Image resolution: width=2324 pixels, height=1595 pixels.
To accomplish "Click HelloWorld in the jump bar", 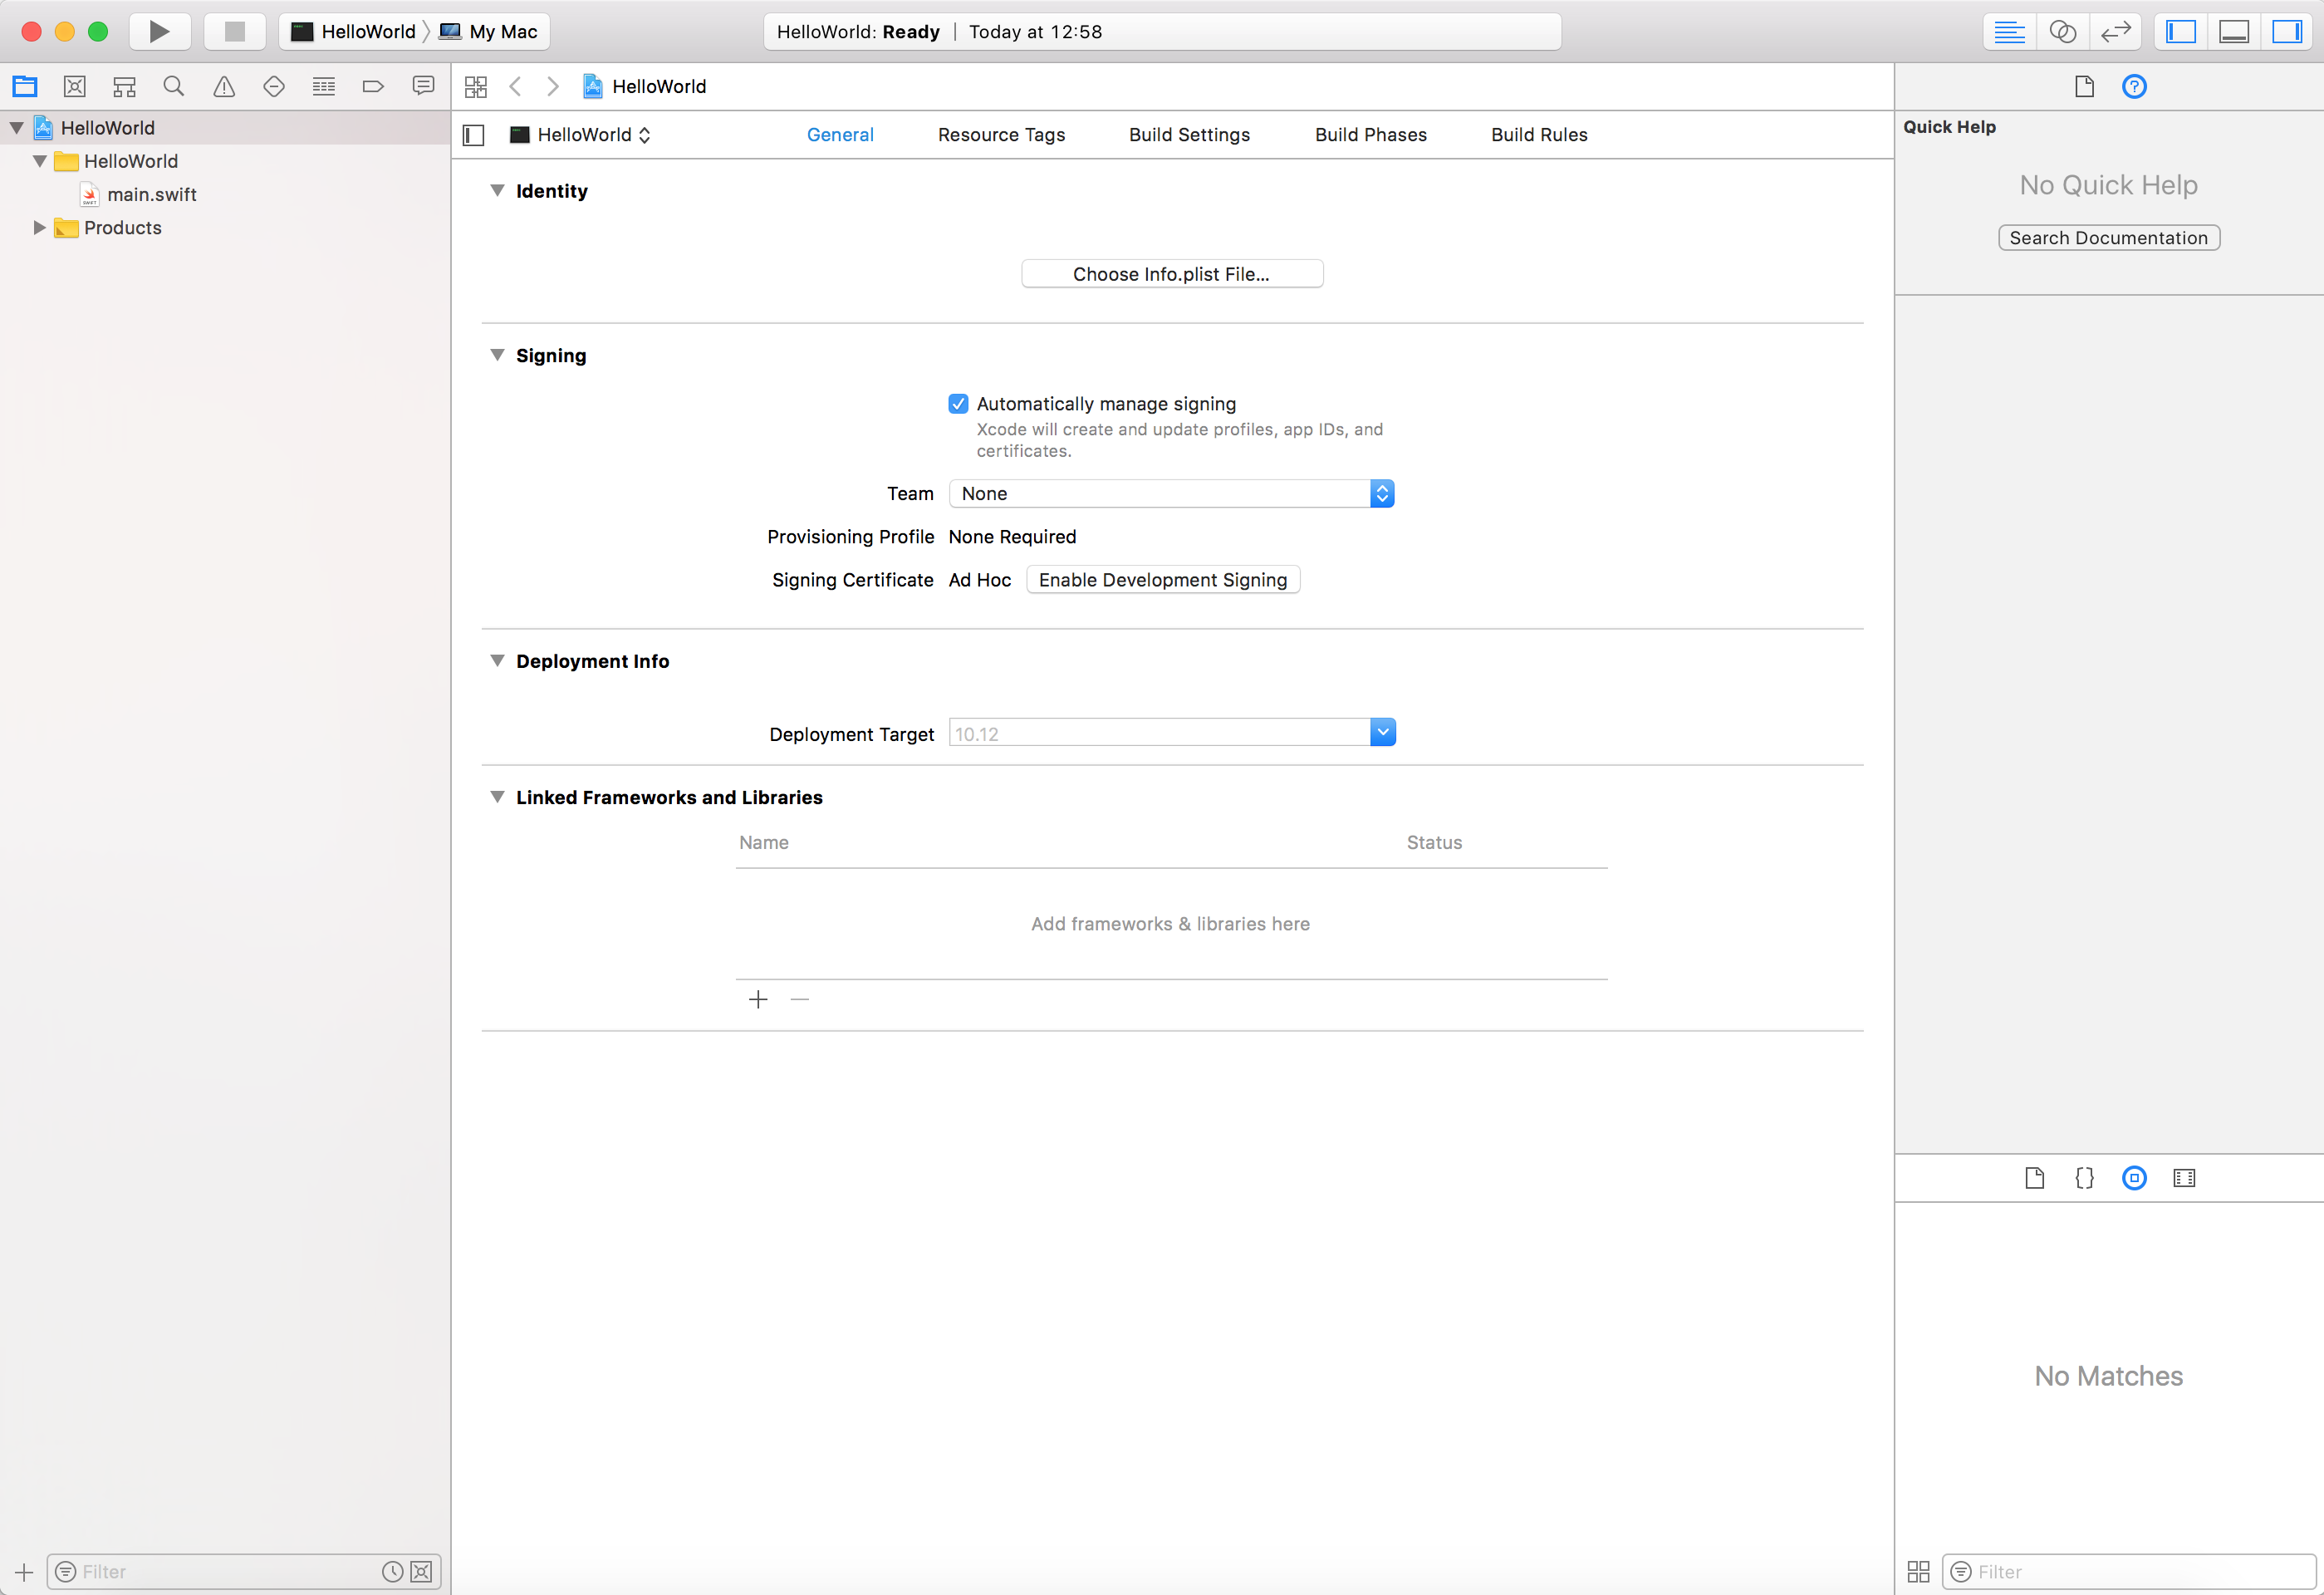I will pos(645,86).
